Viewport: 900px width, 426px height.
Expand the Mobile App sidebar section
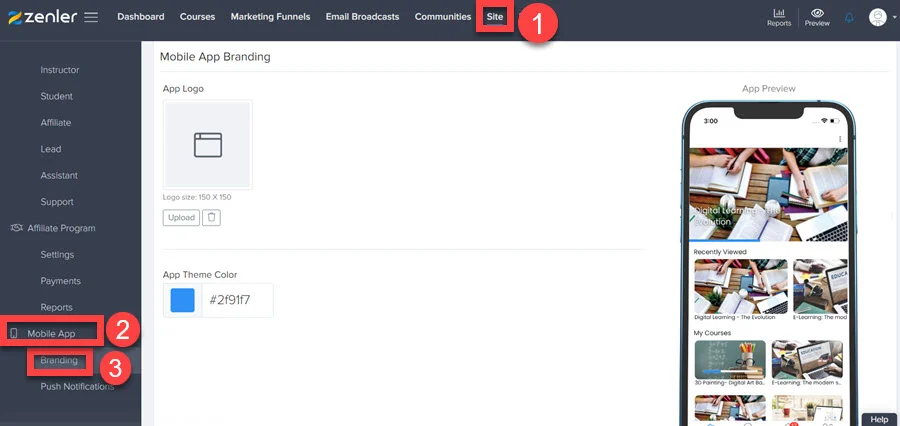pyautogui.click(x=51, y=334)
